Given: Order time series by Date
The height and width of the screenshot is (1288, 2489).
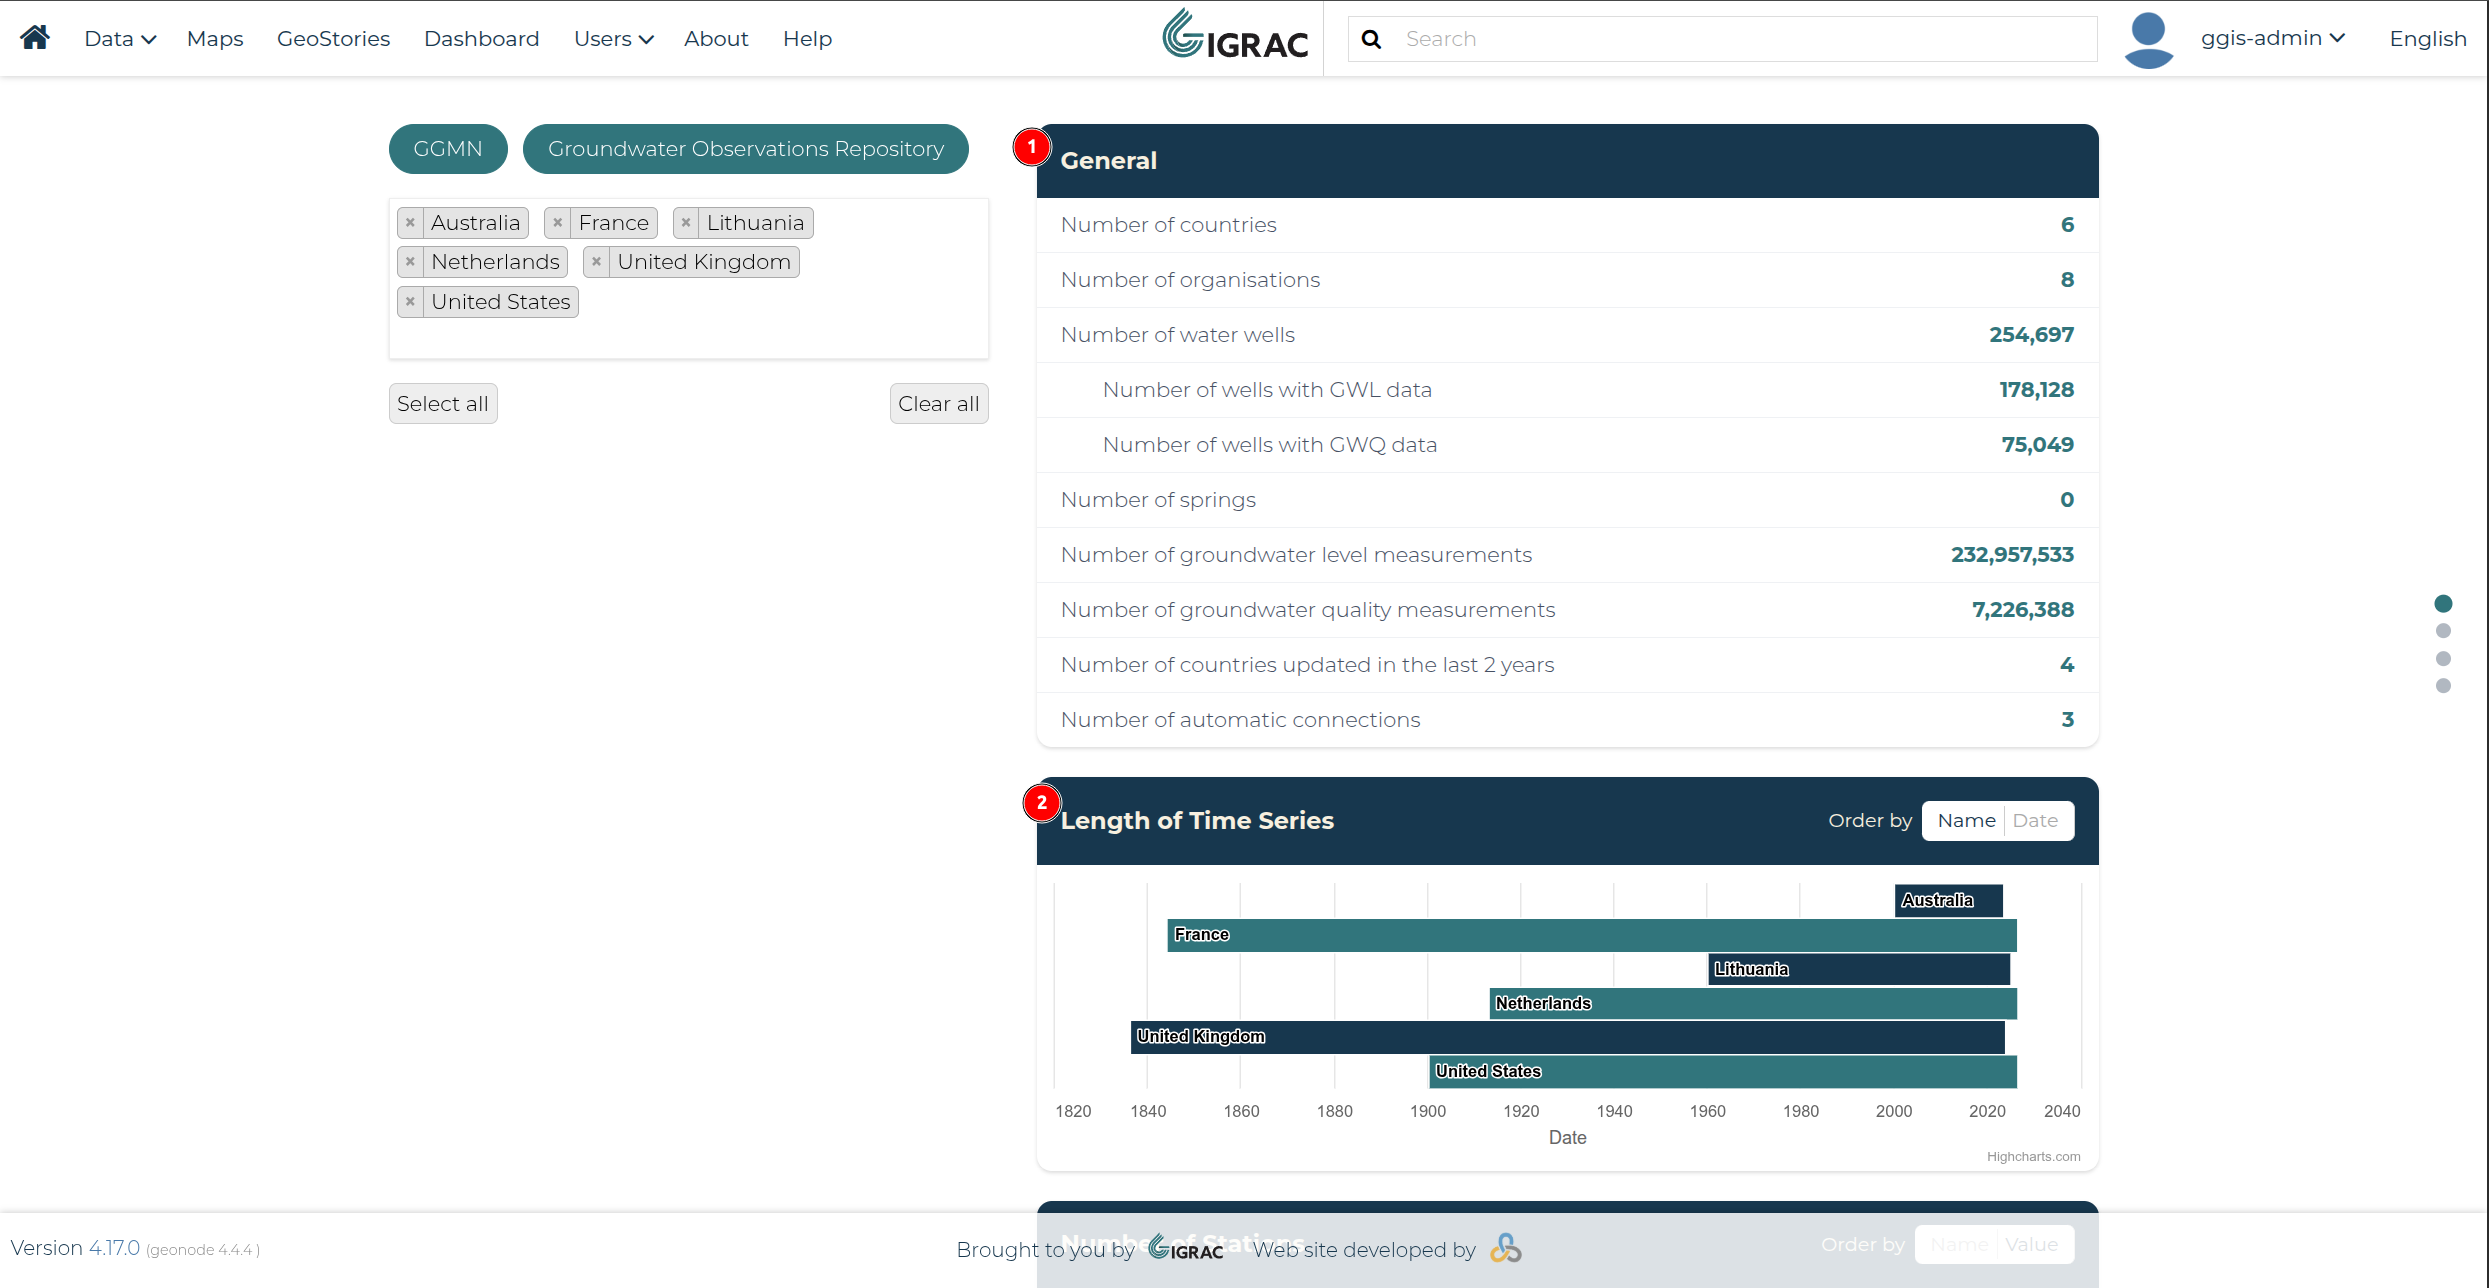Looking at the screenshot, I should click(2035, 821).
